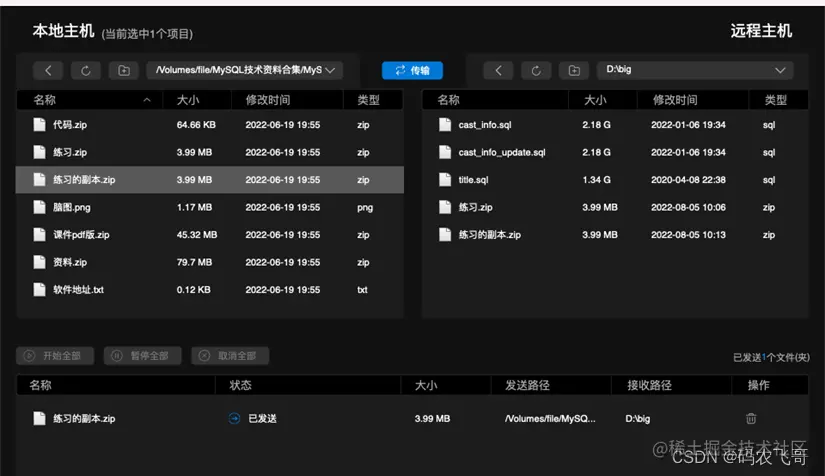Sort remote files by 类型 header
Image resolution: width=825 pixels, height=476 pixels.
click(x=779, y=100)
